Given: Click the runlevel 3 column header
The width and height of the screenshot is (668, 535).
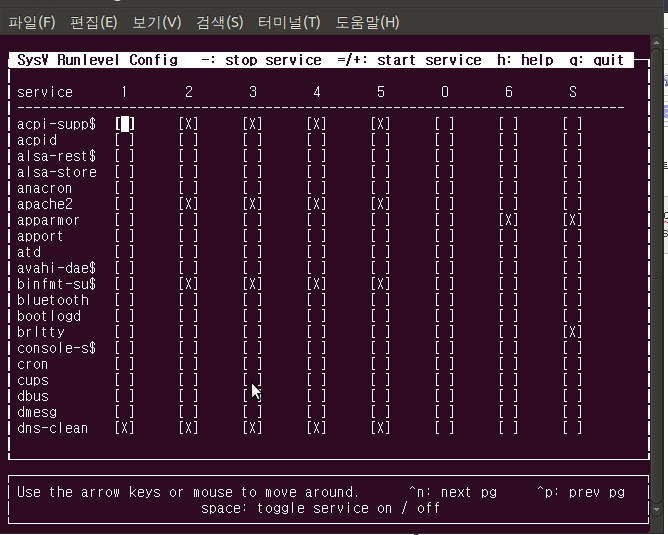Looking at the screenshot, I should tap(253, 92).
